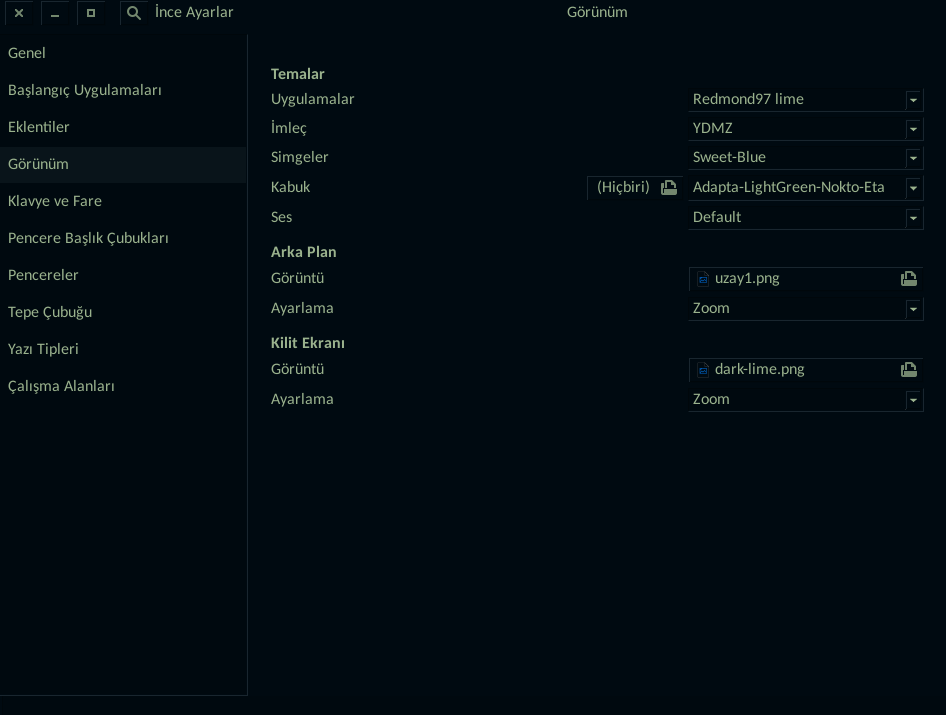Select Görünüm in the sidebar

click(x=123, y=164)
